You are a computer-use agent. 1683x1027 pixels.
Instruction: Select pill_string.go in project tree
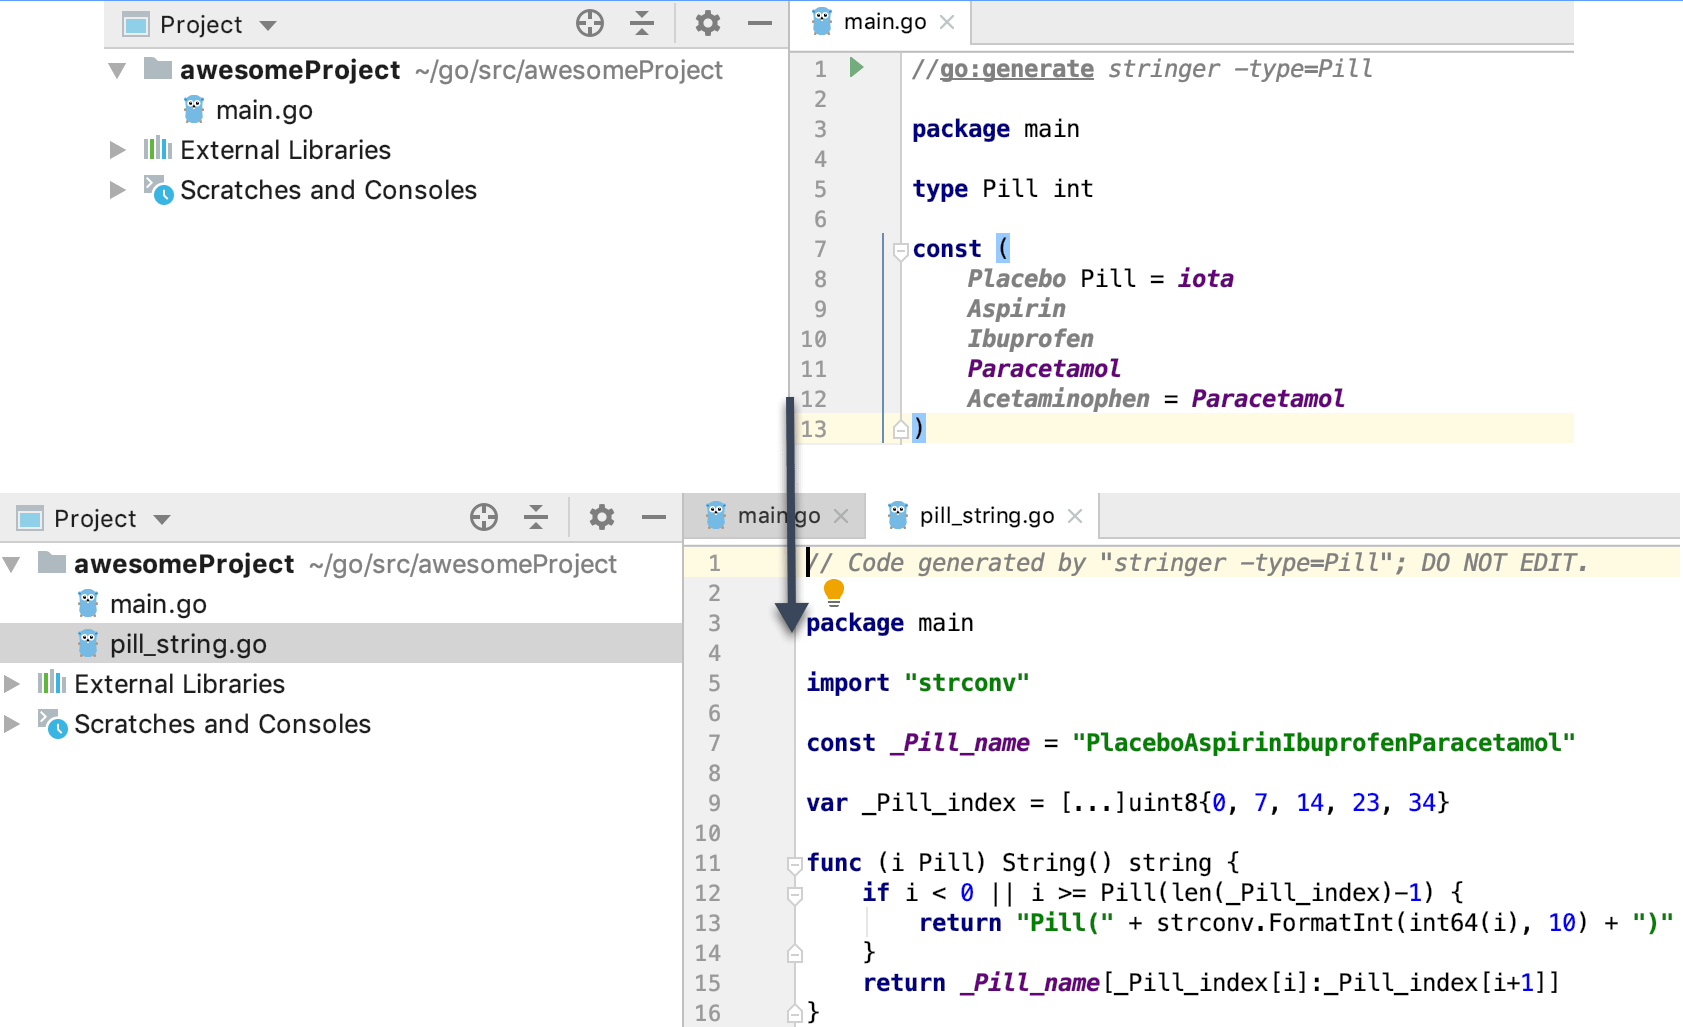340,643
